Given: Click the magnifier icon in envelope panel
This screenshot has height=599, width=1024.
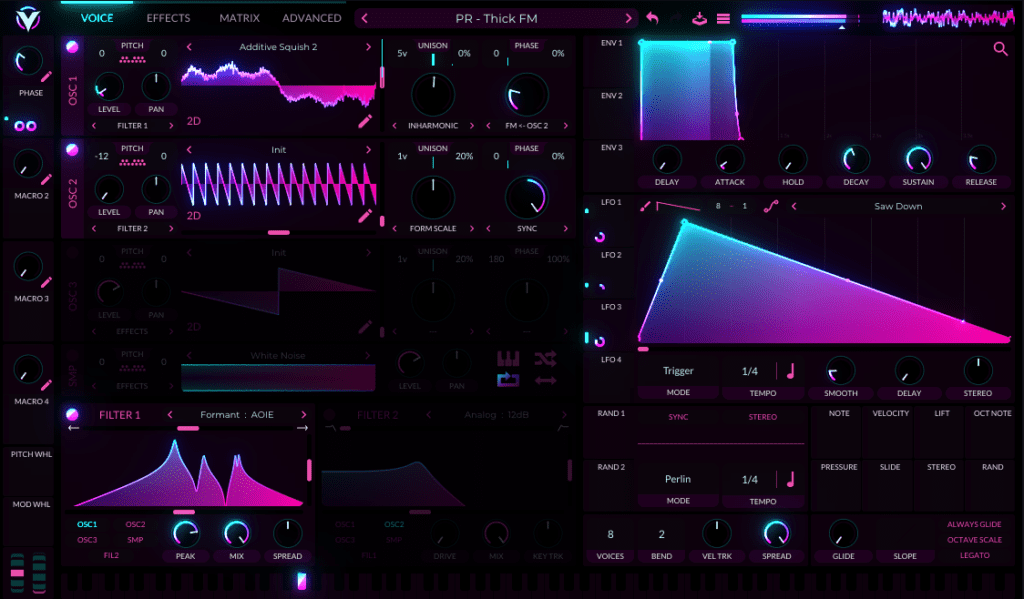Looking at the screenshot, I should (x=1000, y=49).
